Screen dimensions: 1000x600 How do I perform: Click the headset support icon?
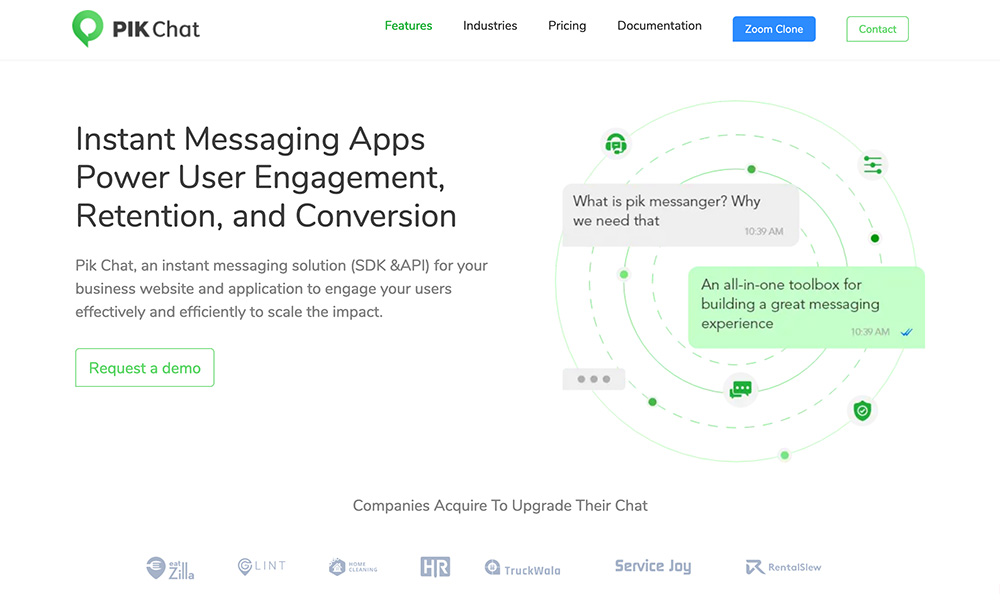point(616,144)
